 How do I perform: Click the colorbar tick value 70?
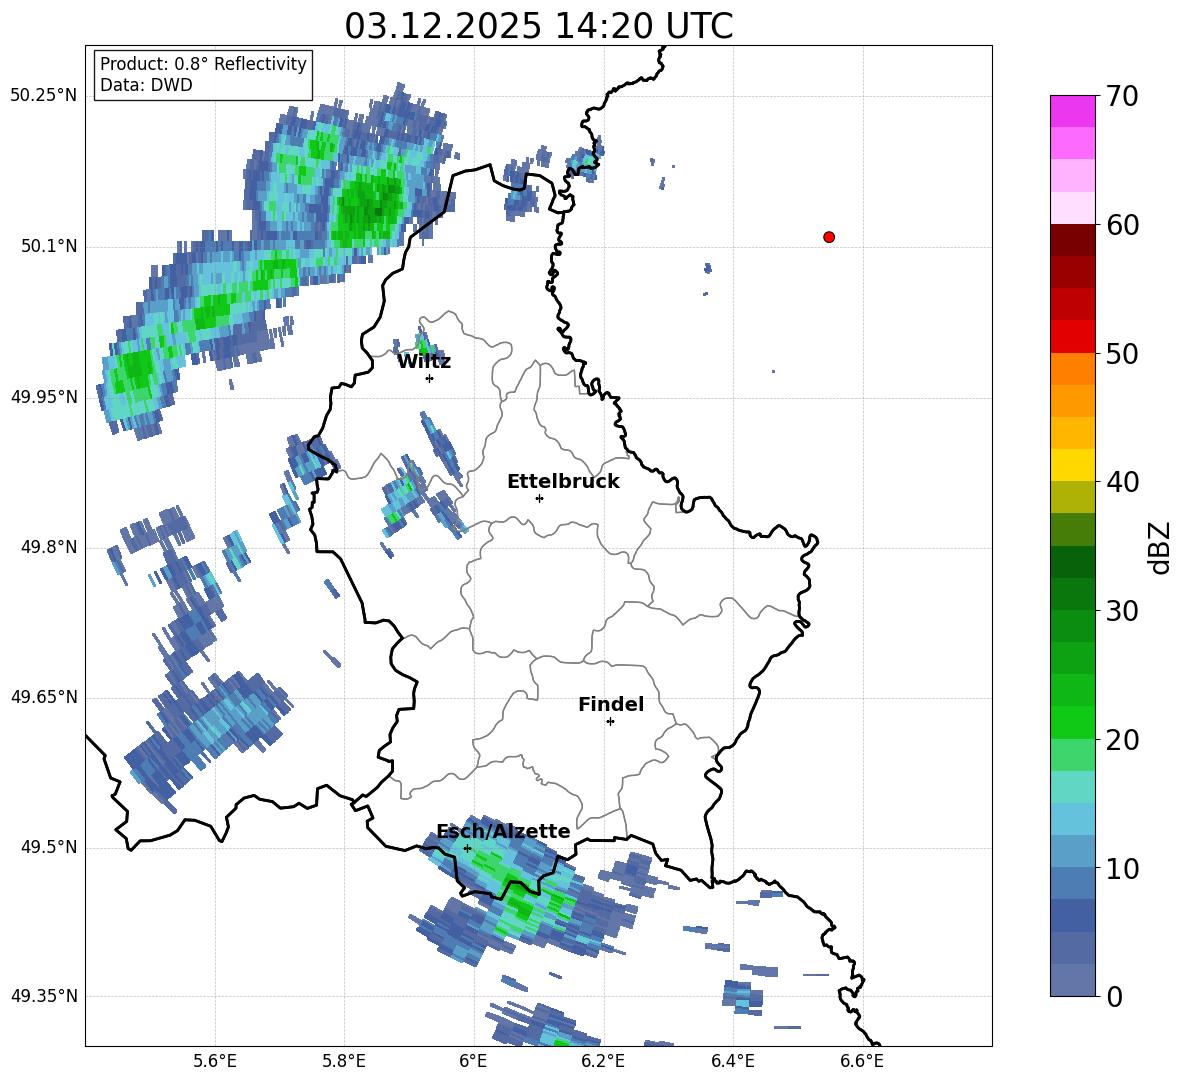click(x=1122, y=96)
